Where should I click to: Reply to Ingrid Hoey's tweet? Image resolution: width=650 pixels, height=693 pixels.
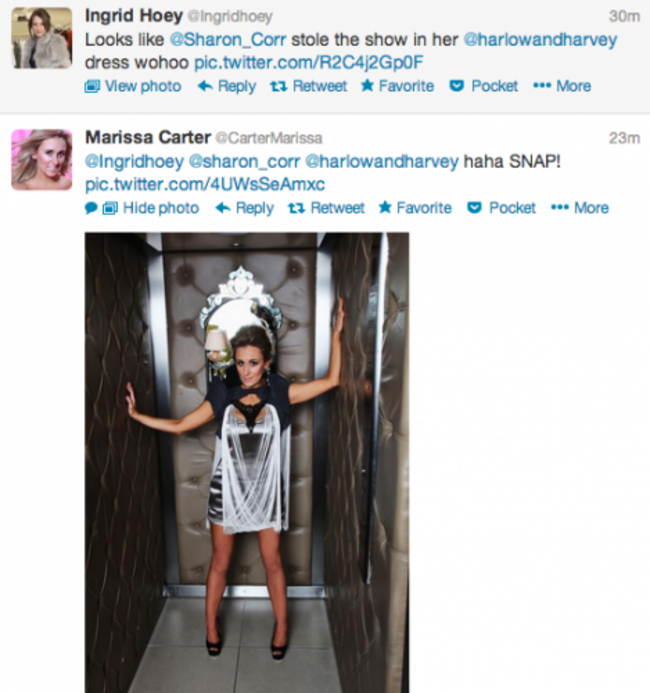point(227,86)
